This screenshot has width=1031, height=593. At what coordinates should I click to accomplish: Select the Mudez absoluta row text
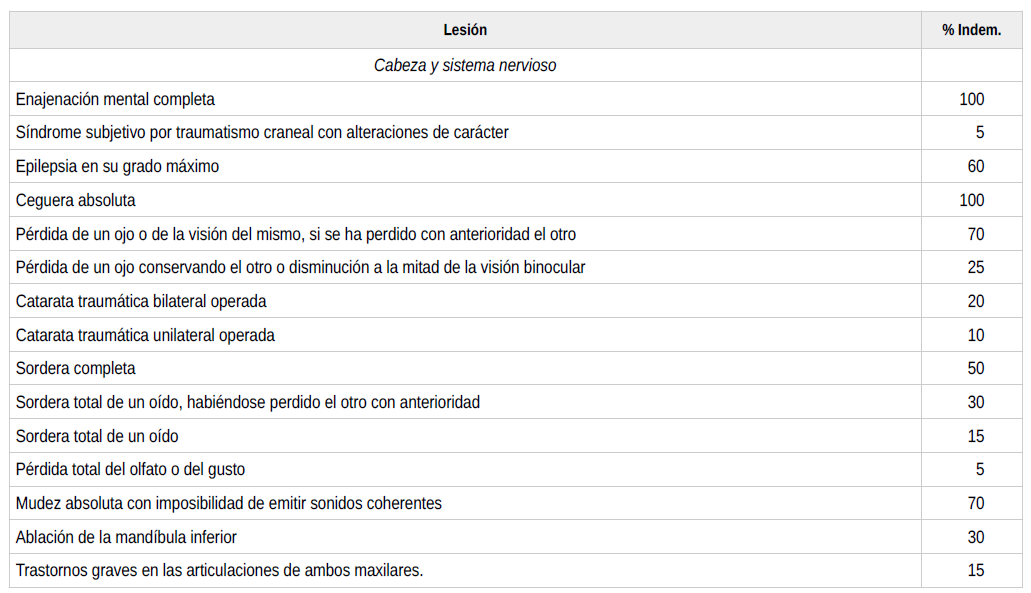[x=228, y=504]
